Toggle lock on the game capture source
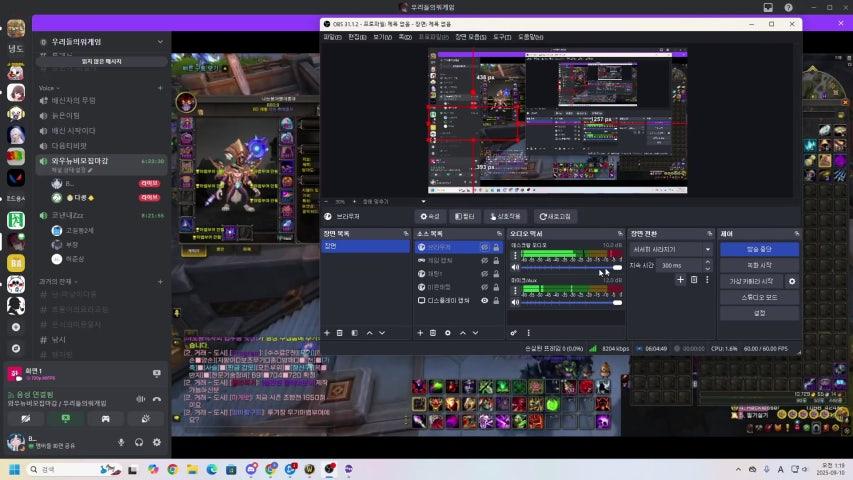Screen dimensions: 853x480 496,261
